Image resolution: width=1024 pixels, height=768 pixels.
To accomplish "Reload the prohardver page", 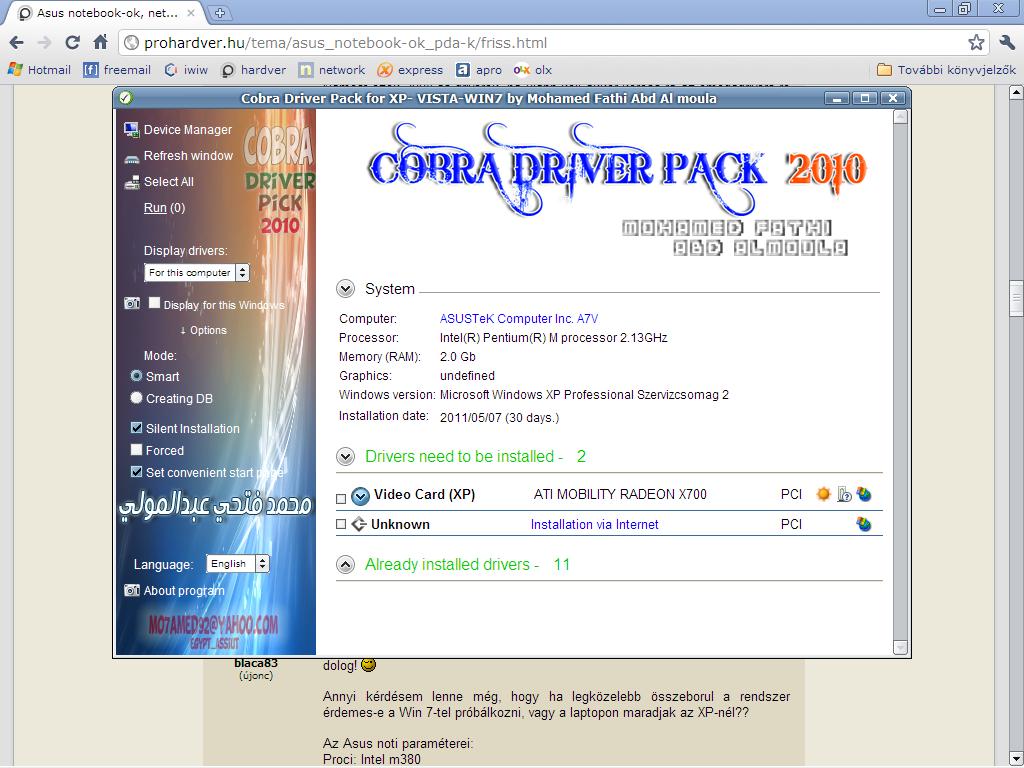I will pyautogui.click(x=72, y=43).
